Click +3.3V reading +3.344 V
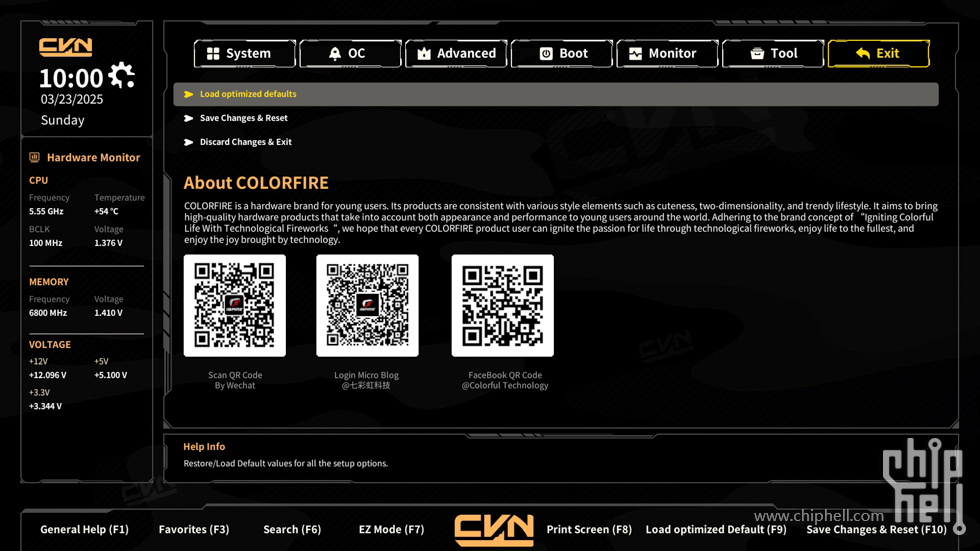This screenshot has width=980, height=551. pos(45,407)
